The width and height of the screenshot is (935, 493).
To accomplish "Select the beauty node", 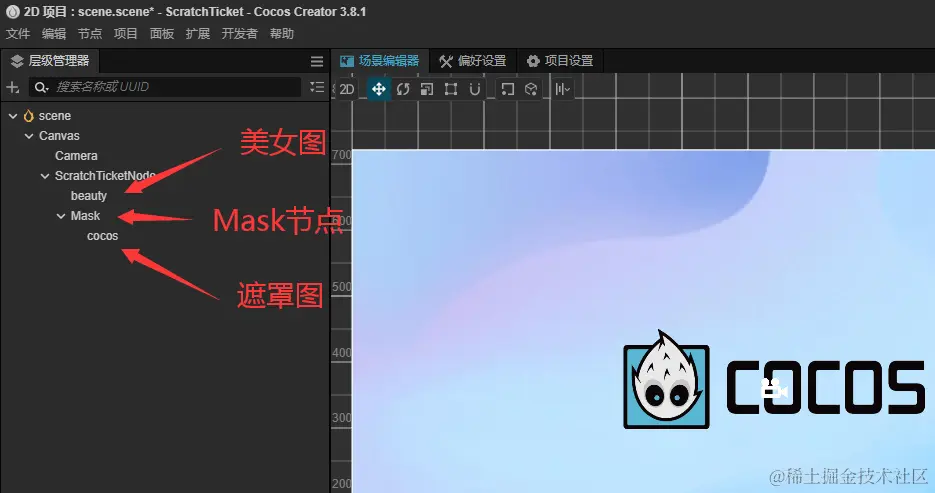I will coord(89,196).
